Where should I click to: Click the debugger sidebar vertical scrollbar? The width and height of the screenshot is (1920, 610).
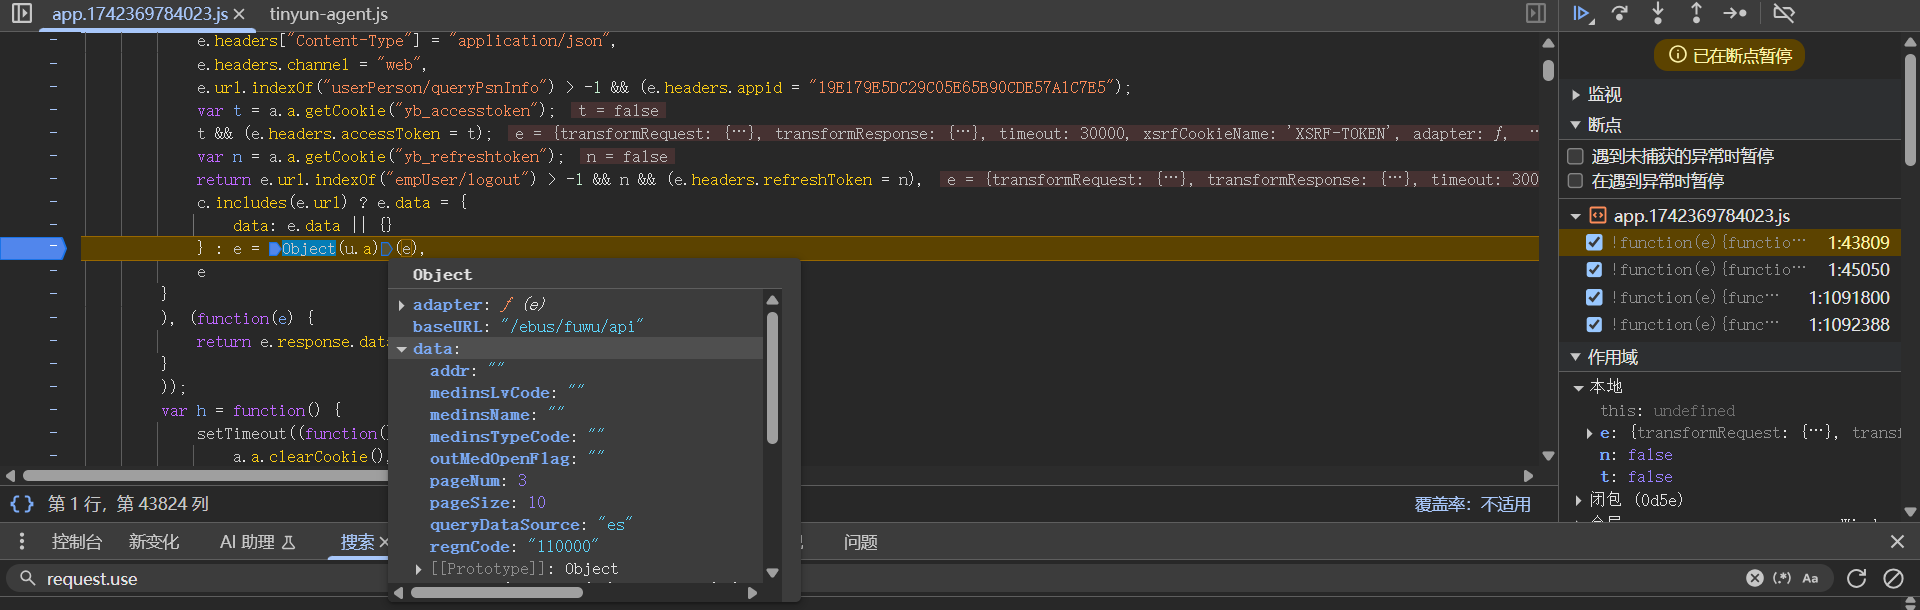(1910, 110)
